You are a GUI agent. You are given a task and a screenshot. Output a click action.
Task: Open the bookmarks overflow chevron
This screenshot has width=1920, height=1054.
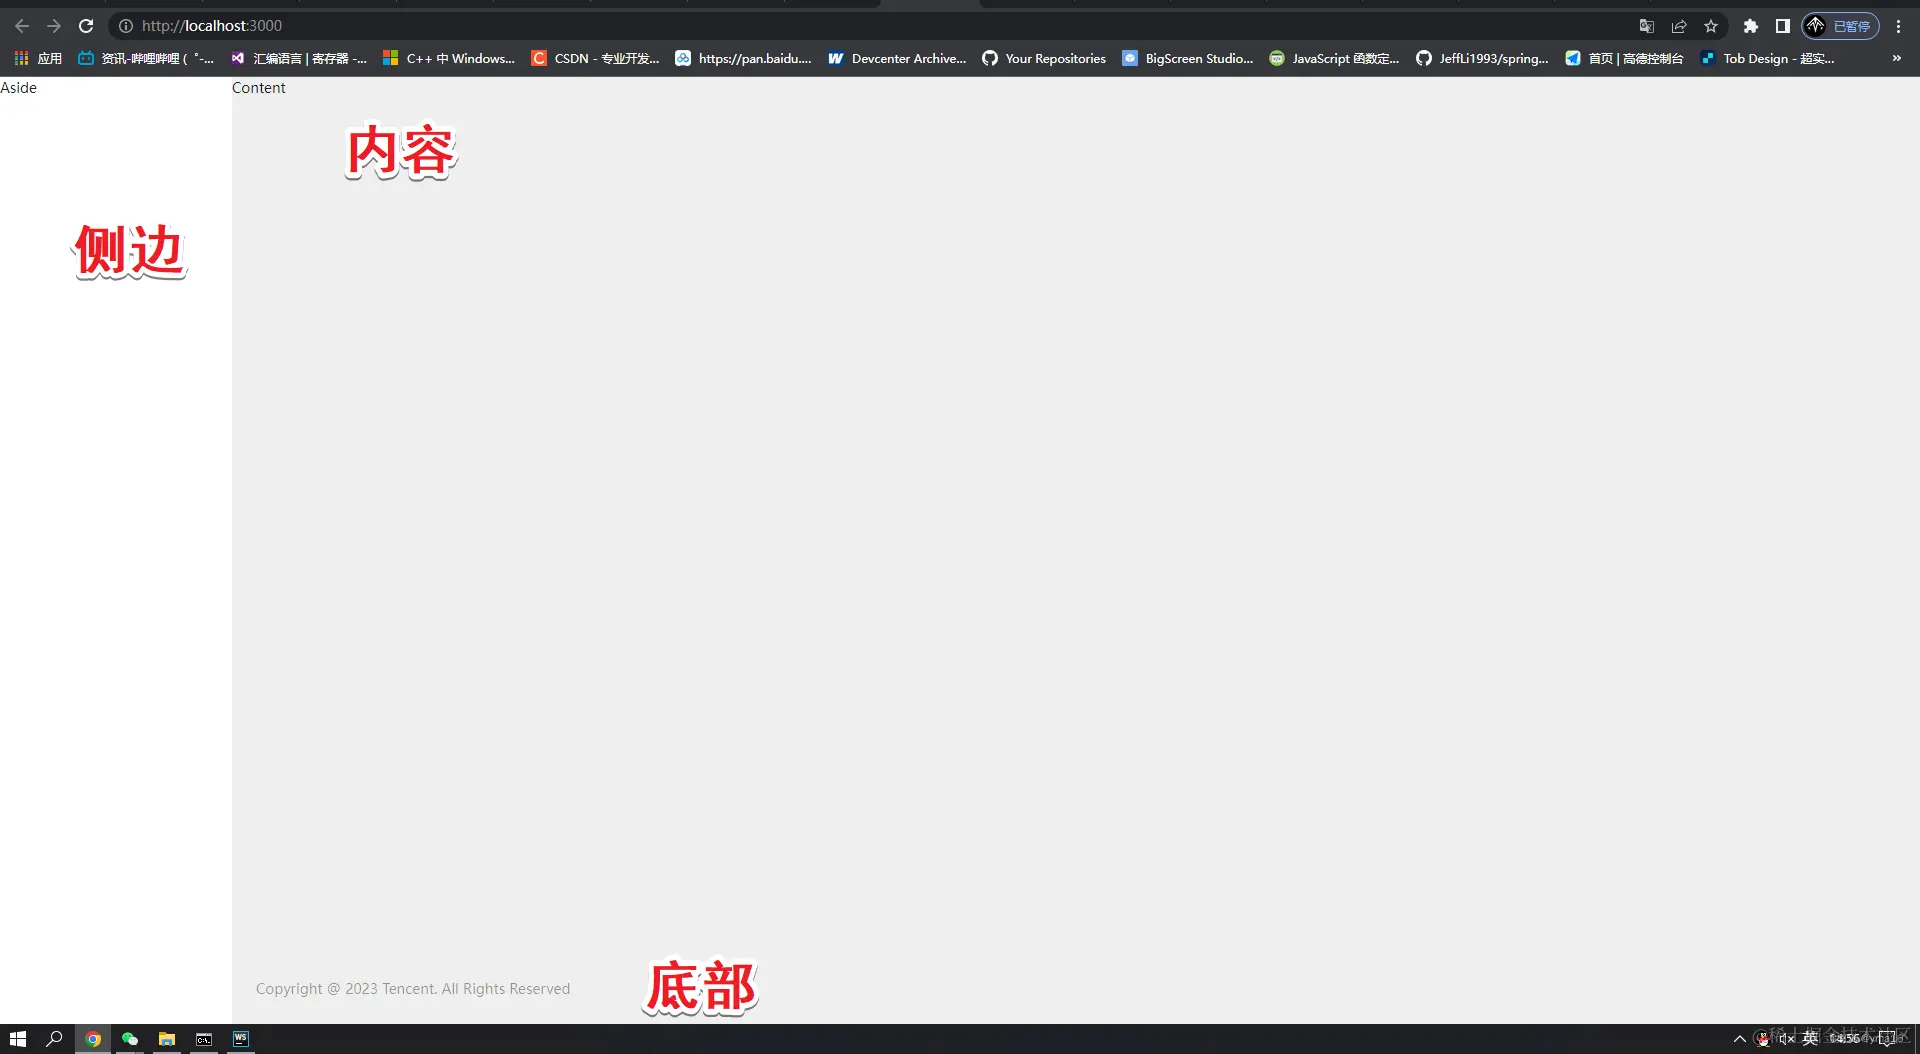point(1896,58)
